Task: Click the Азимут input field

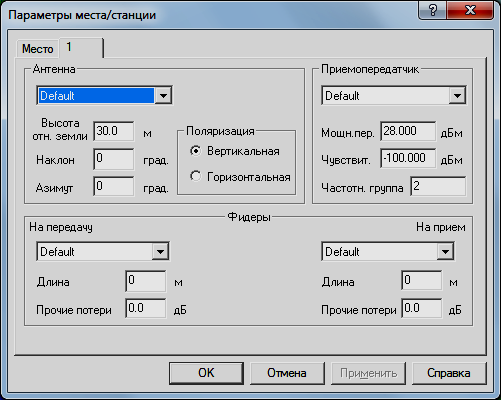Action: tap(114, 186)
